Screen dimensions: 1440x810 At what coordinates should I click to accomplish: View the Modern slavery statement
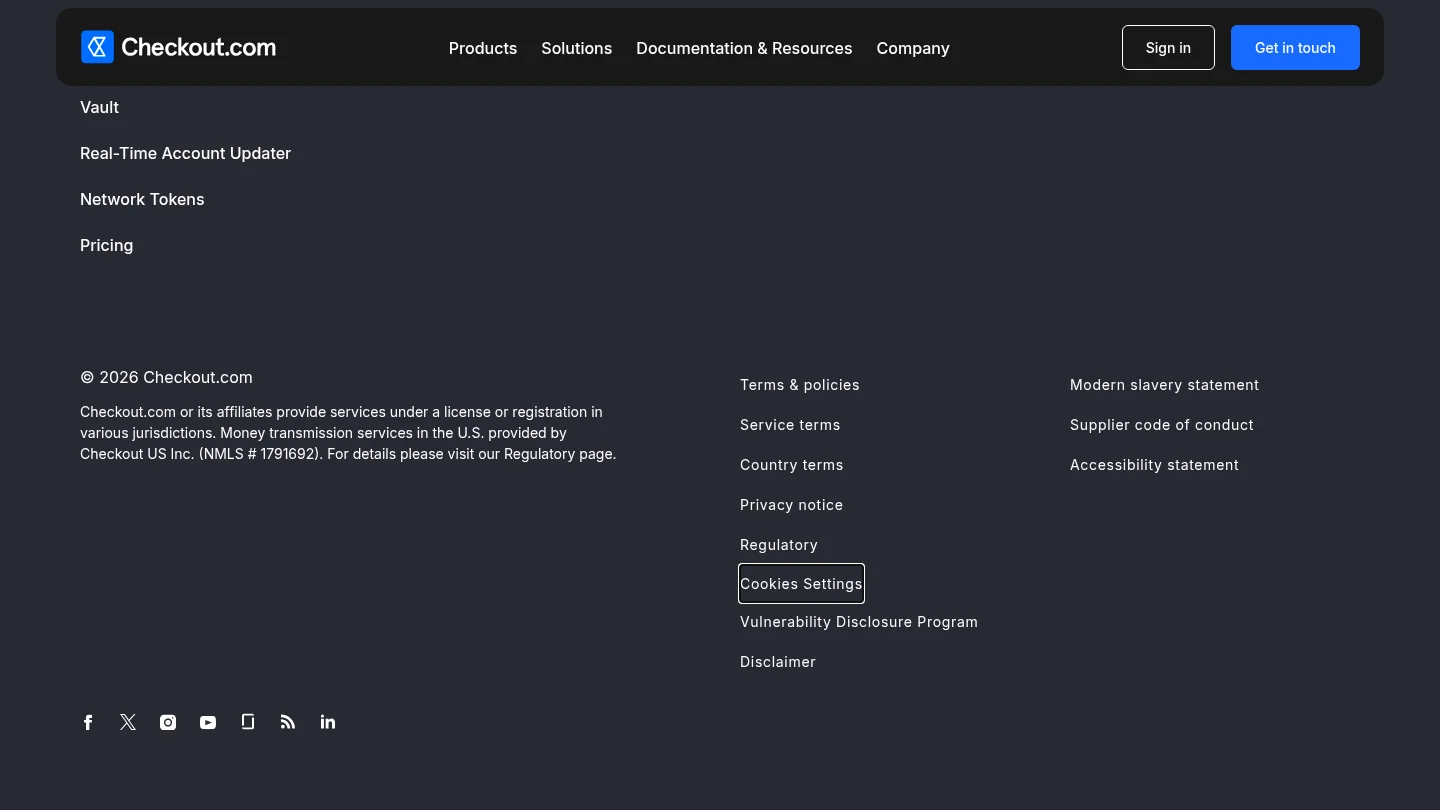point(1164,385)
